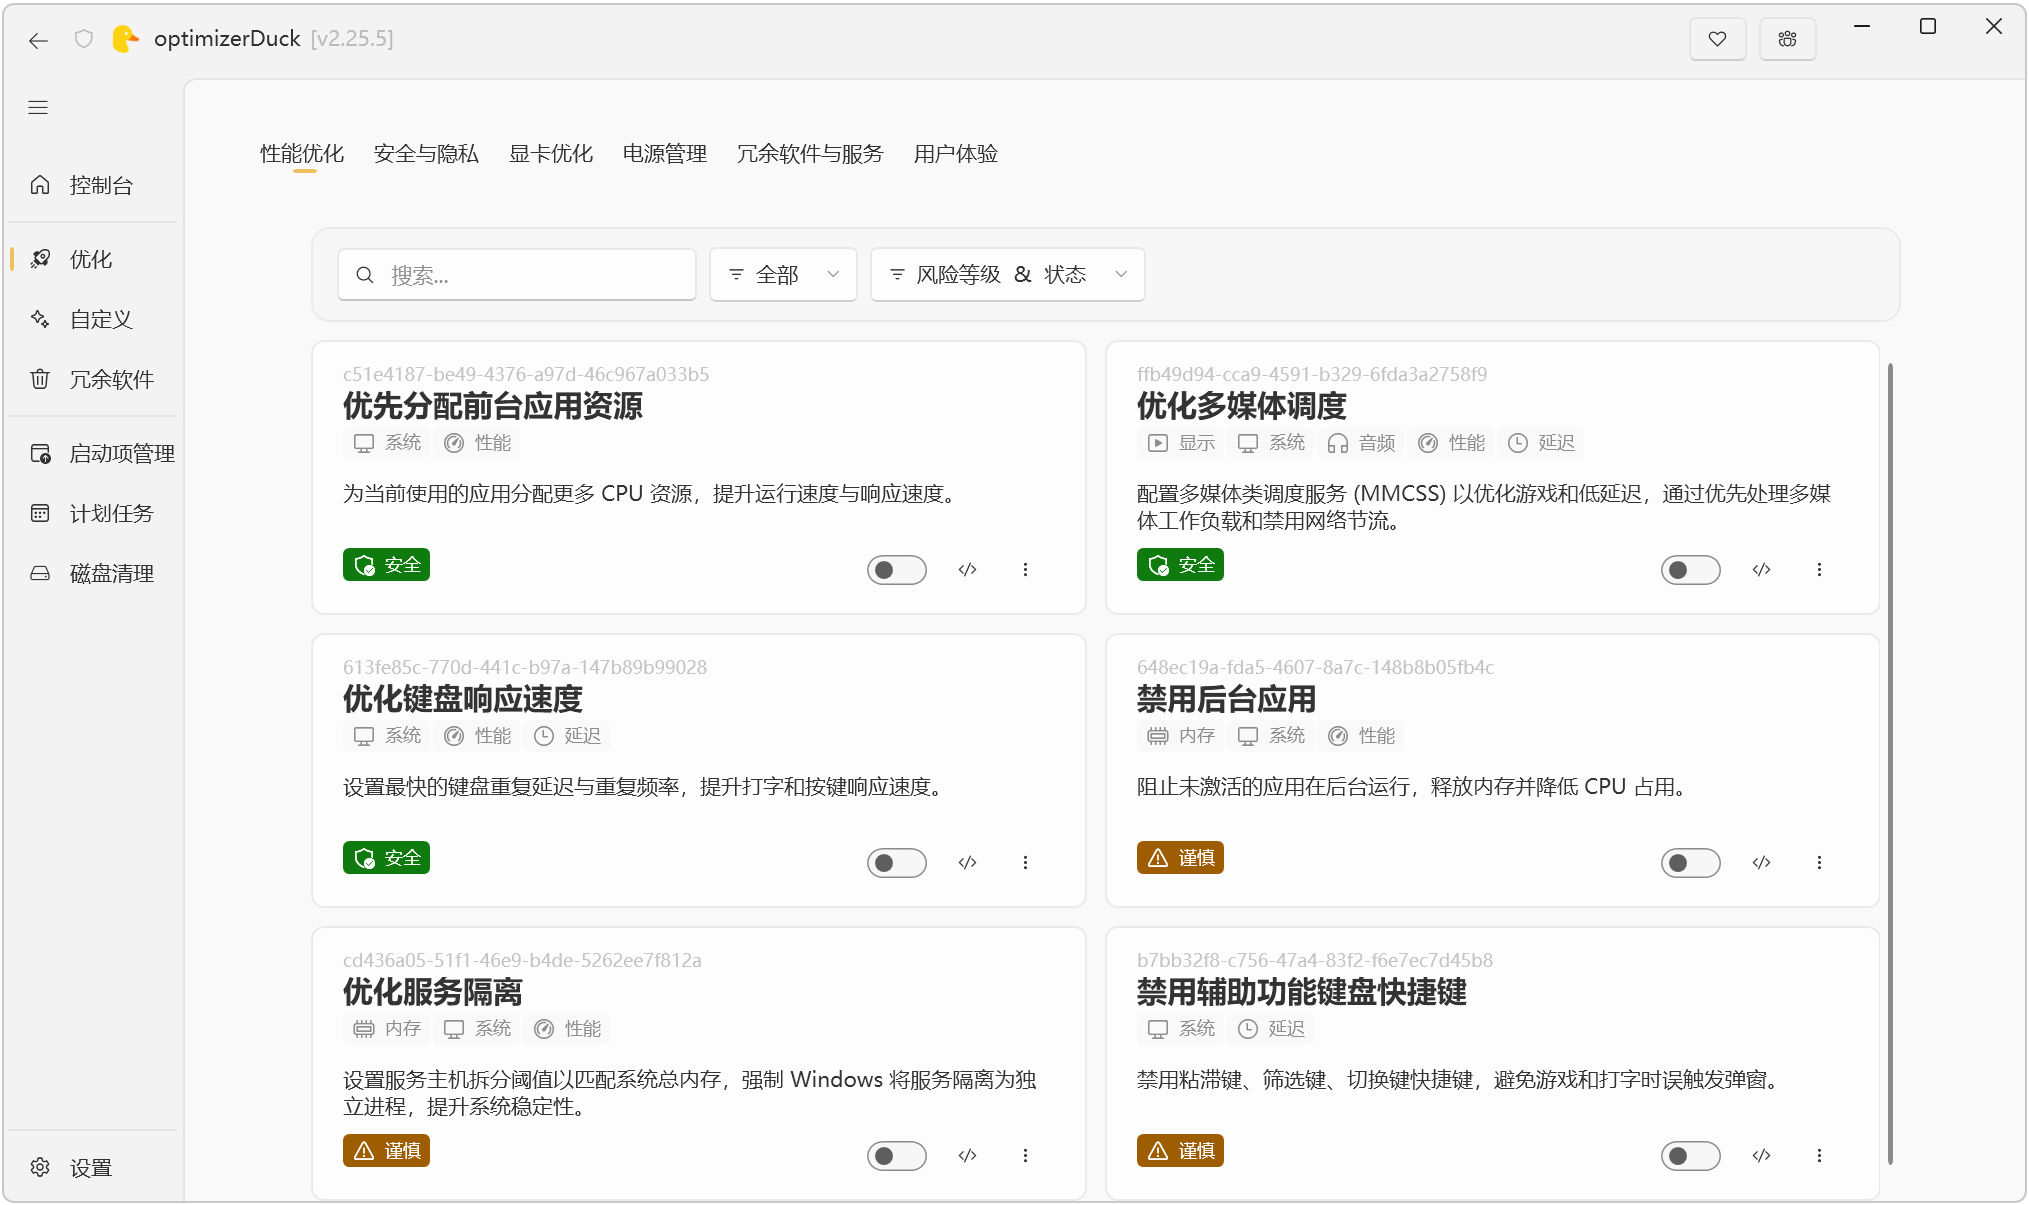2029x1205 pixels.
Task: Toggle 优先分配前台应用资源 switch
Action: pyautogui.click(x=896, y=570)
